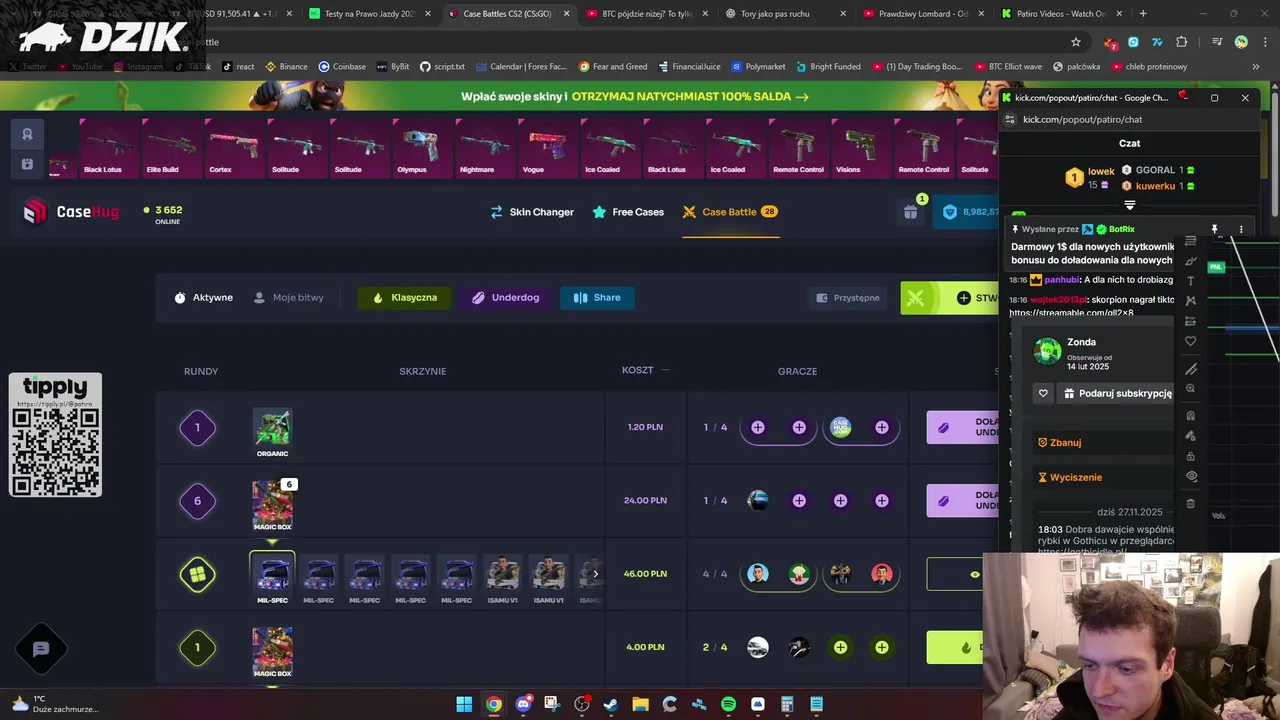Switch to the Tory jako pas ruchu tab
Viewport: 1280px width, 720px height.
tap(785, 14)
